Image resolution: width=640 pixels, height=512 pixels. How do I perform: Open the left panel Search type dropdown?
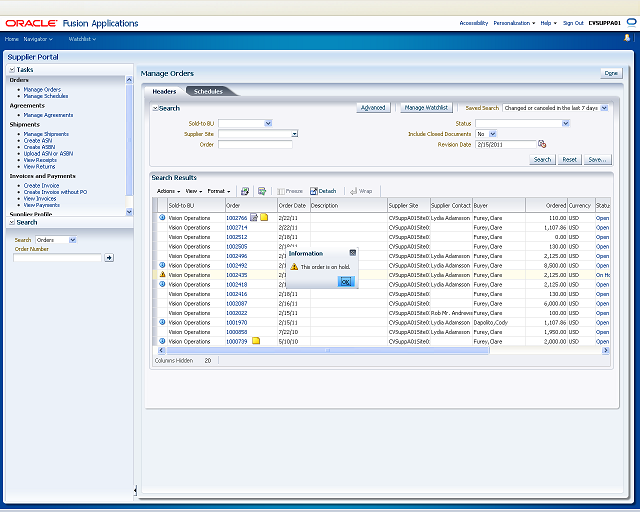(x=73, y=240)
